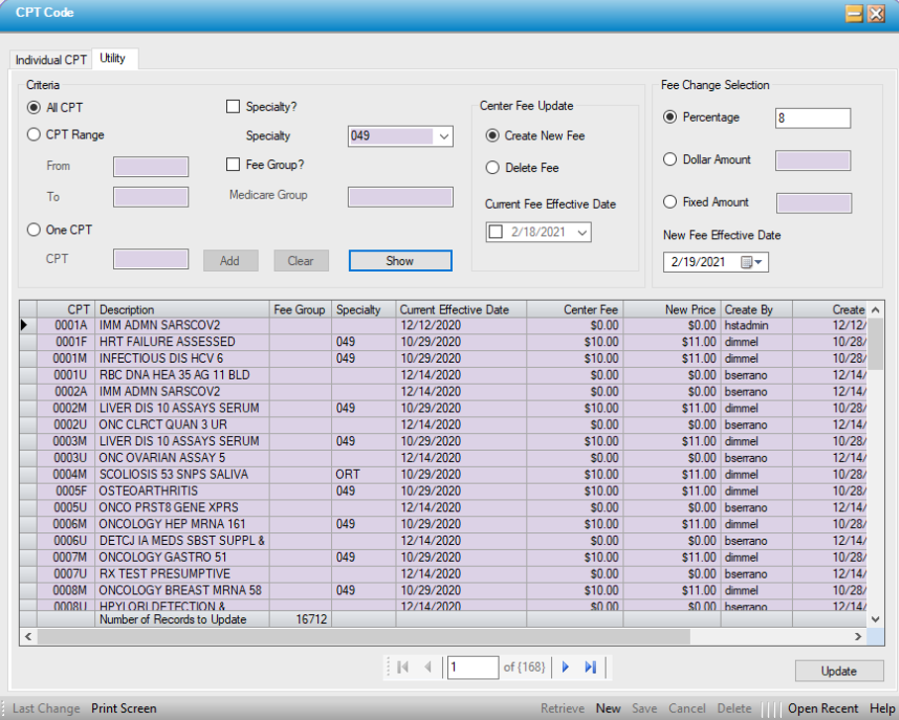Expand the Specialty 049 dropdown
This screenshot has width=899, height=720.
[x=444, y=136]
